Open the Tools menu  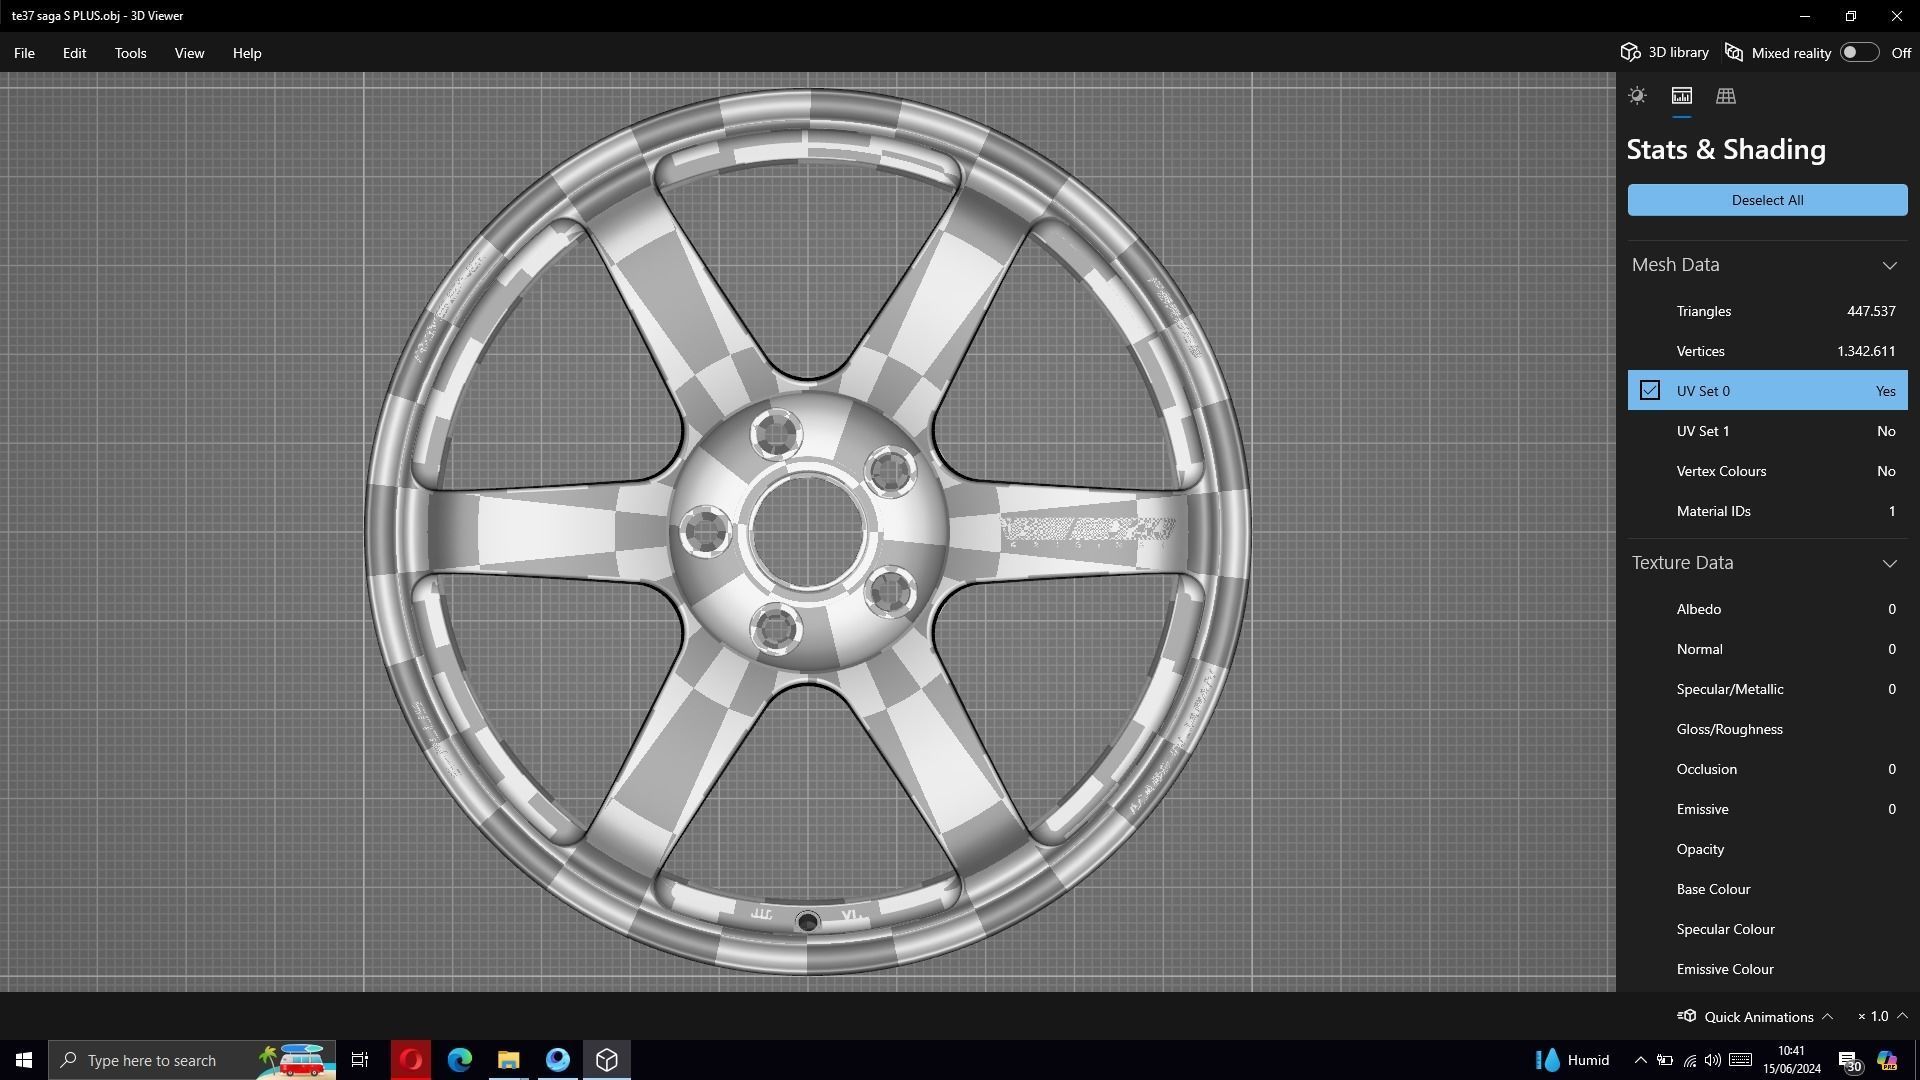[130, 53]
